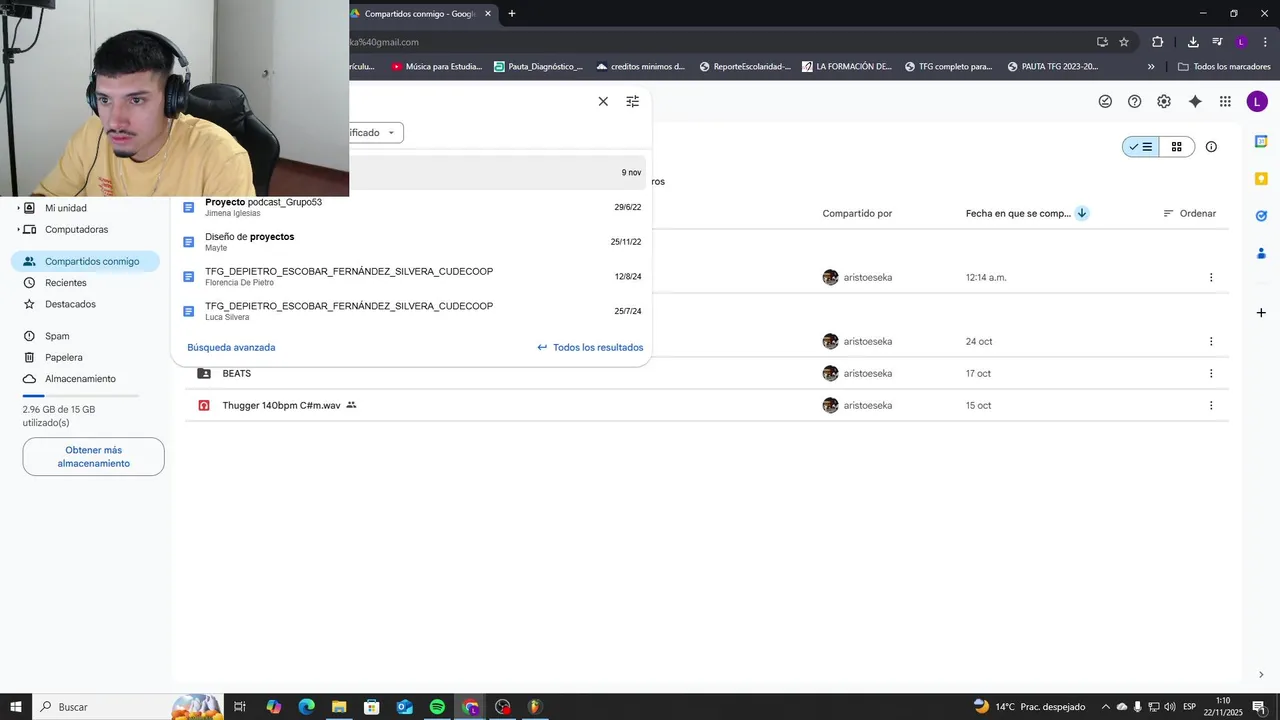Open TFG result by Luca Silvera
Viewport: 1280px width, 720px height.
(x=411, y=311)
